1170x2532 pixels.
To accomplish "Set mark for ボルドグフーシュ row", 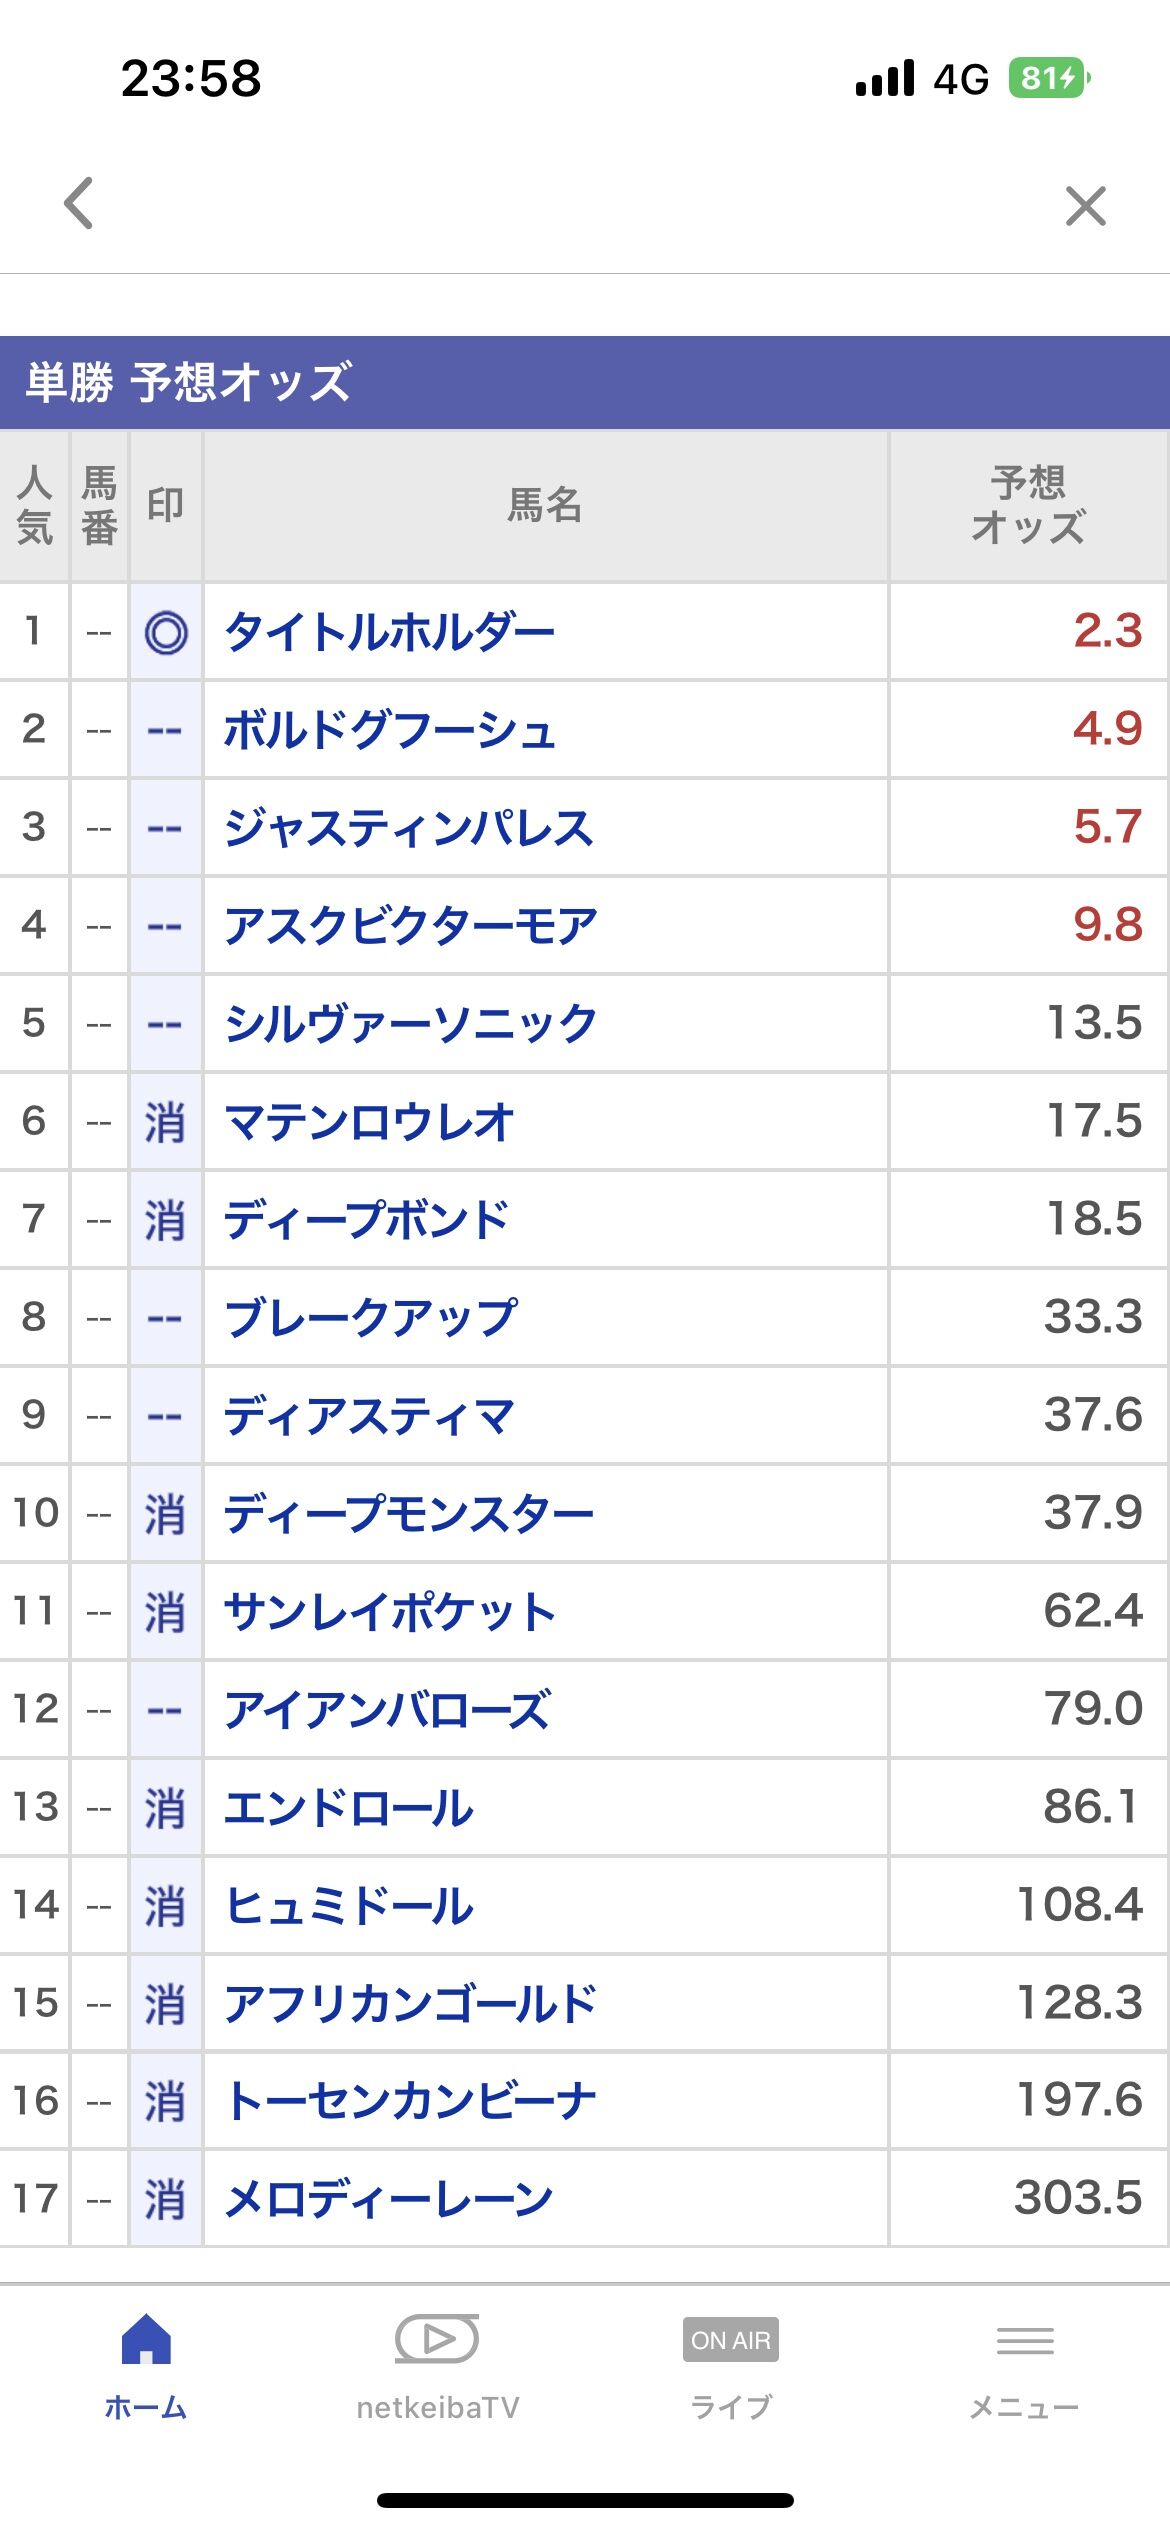I will point(166,730).
